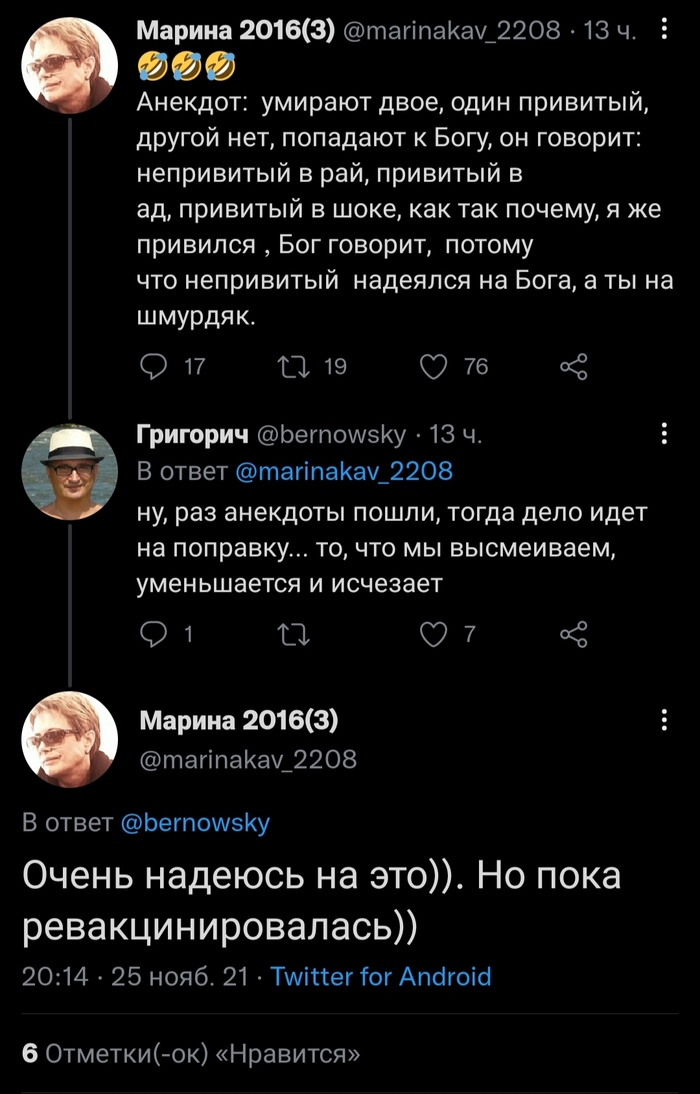The width and height of the screenshot is (700, 1094).
Task: Like Марина's joke tweet
Action: [x=432, y=367]
